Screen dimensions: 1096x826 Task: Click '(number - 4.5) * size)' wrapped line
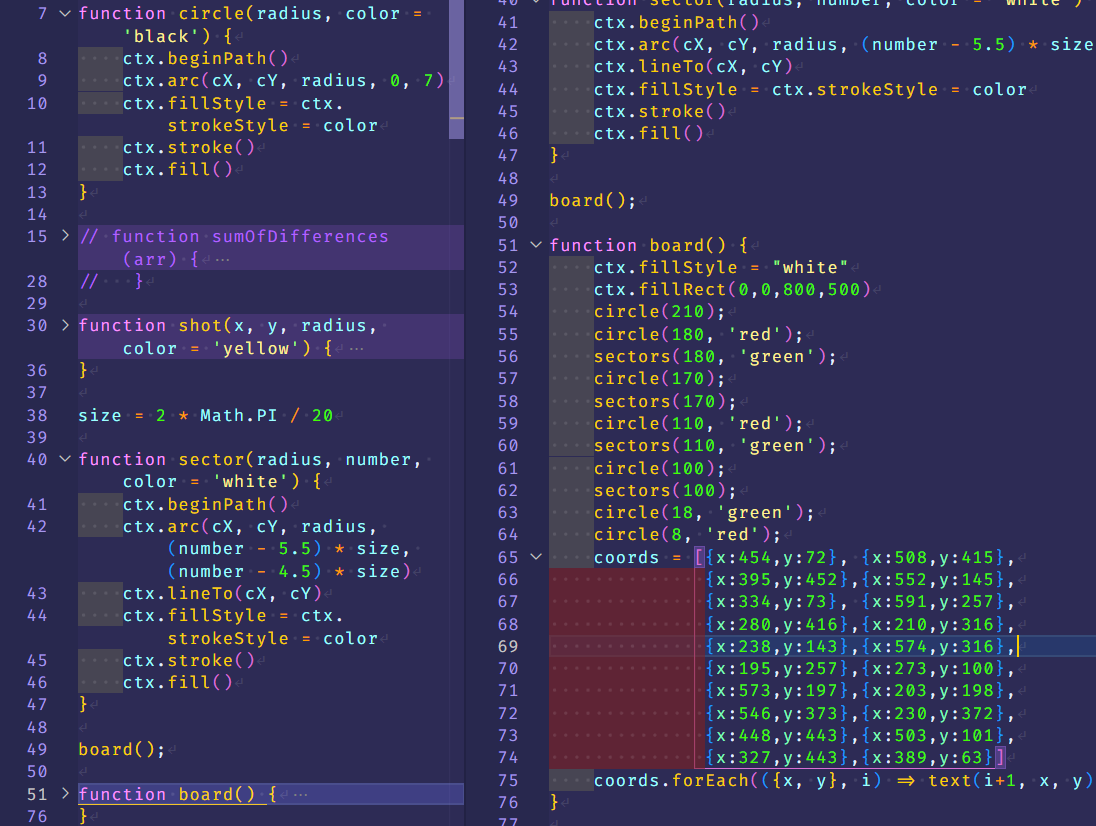pos(289,571)
